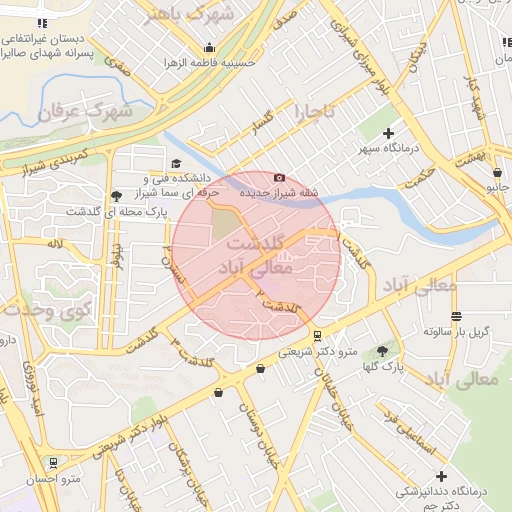The image size is (512, 512).
Task: Click the shopping basket icon below مترو دکتر شریعتی
Action: coord(260,369)
